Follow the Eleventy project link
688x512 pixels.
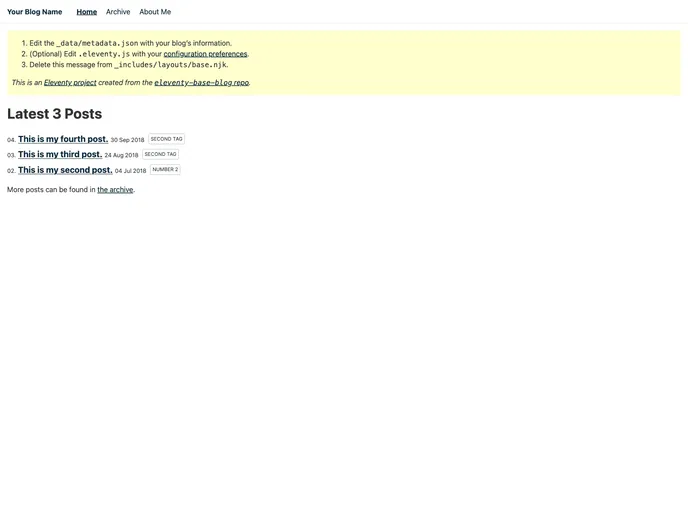pyautogui.click(x=70, y=83)
